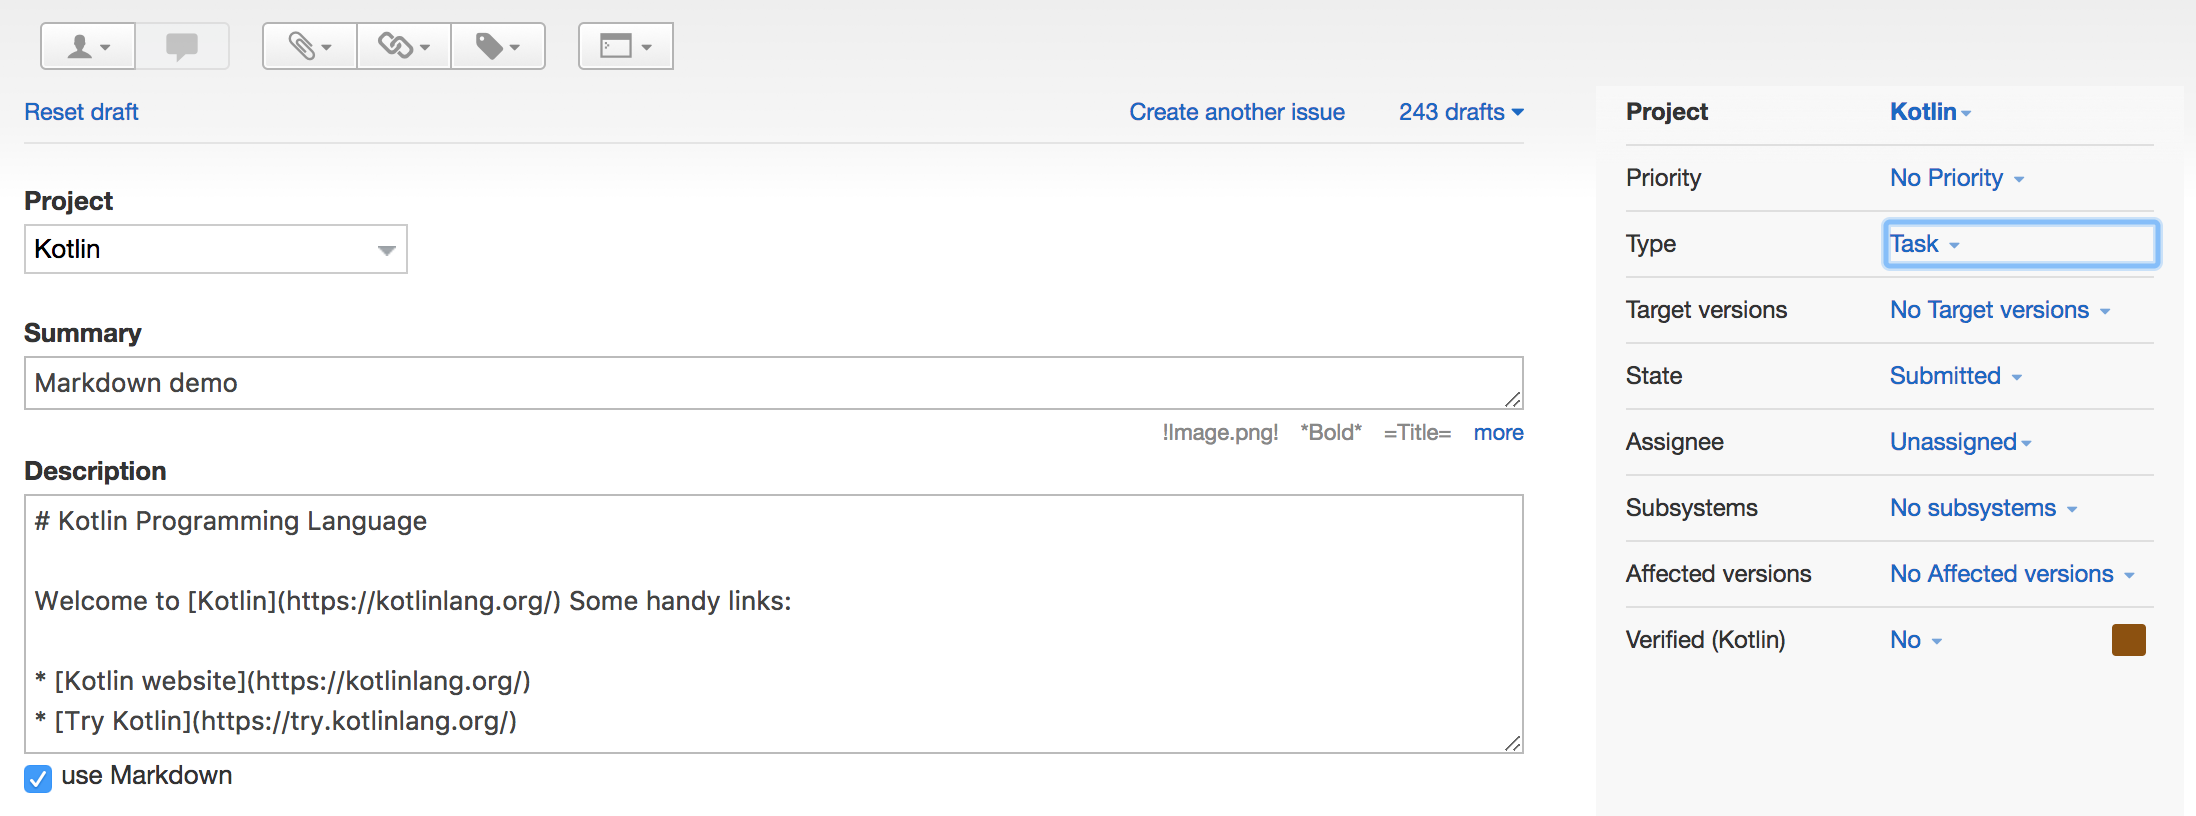Open the Submitted state menu
Image resolution: width=2196 pixels, height=816 pixels.
pyautogui.click(x=1955, y=376)
